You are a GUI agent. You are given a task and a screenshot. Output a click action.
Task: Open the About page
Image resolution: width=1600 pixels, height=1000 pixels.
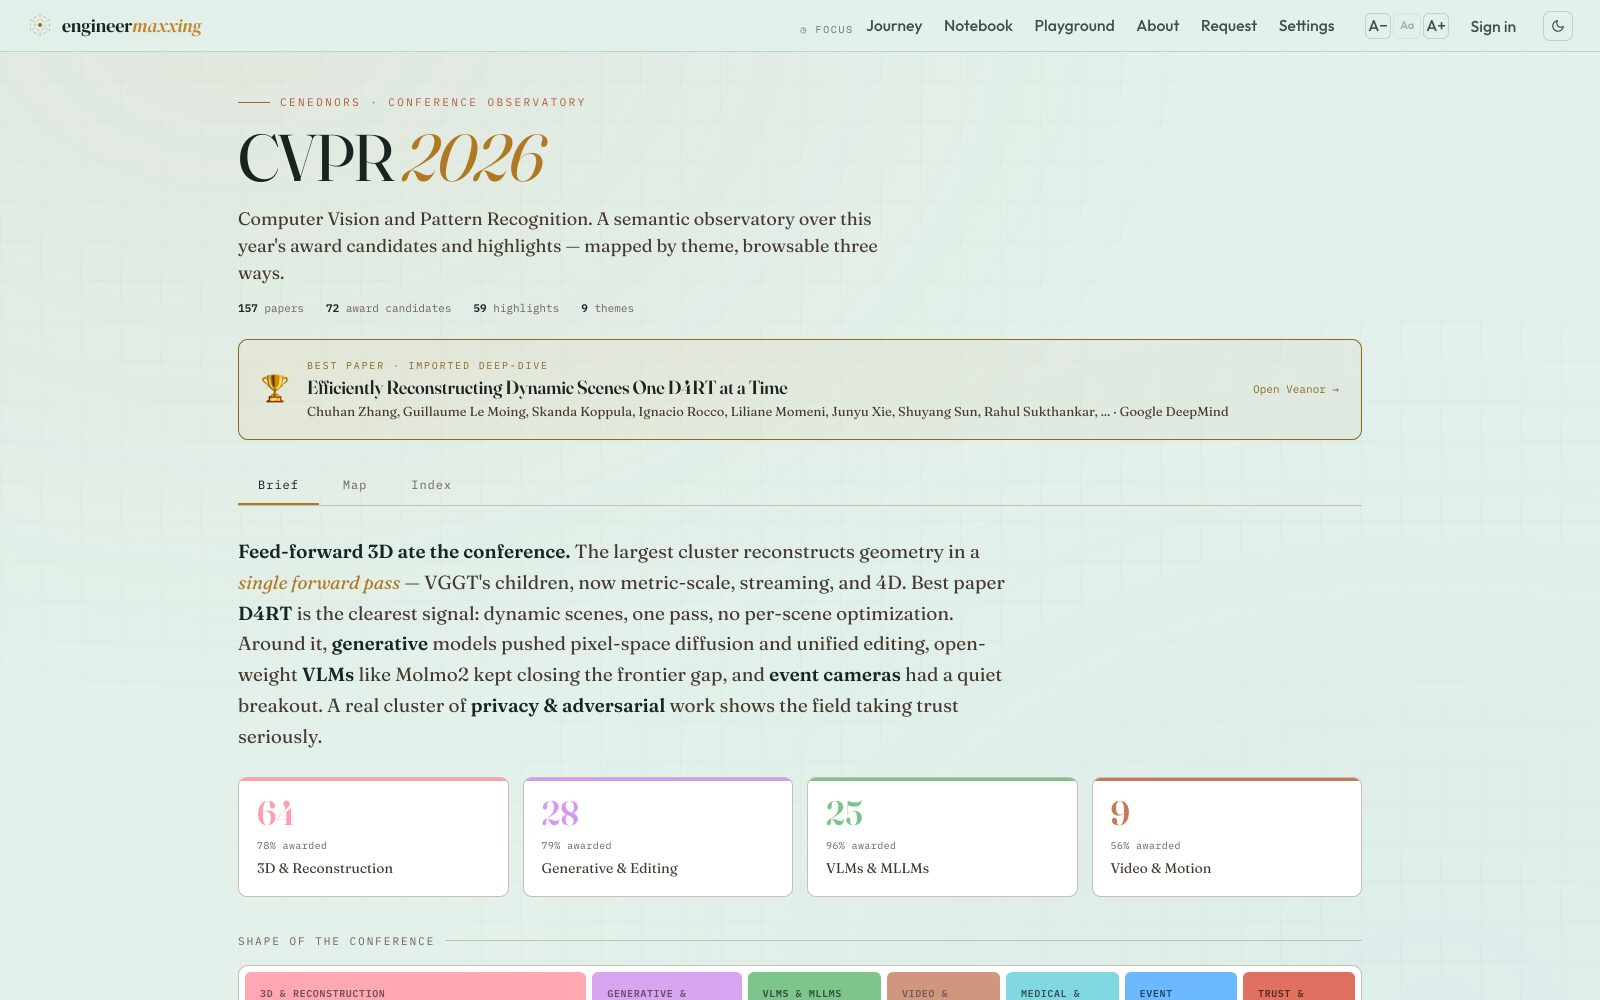(1157, 26)
